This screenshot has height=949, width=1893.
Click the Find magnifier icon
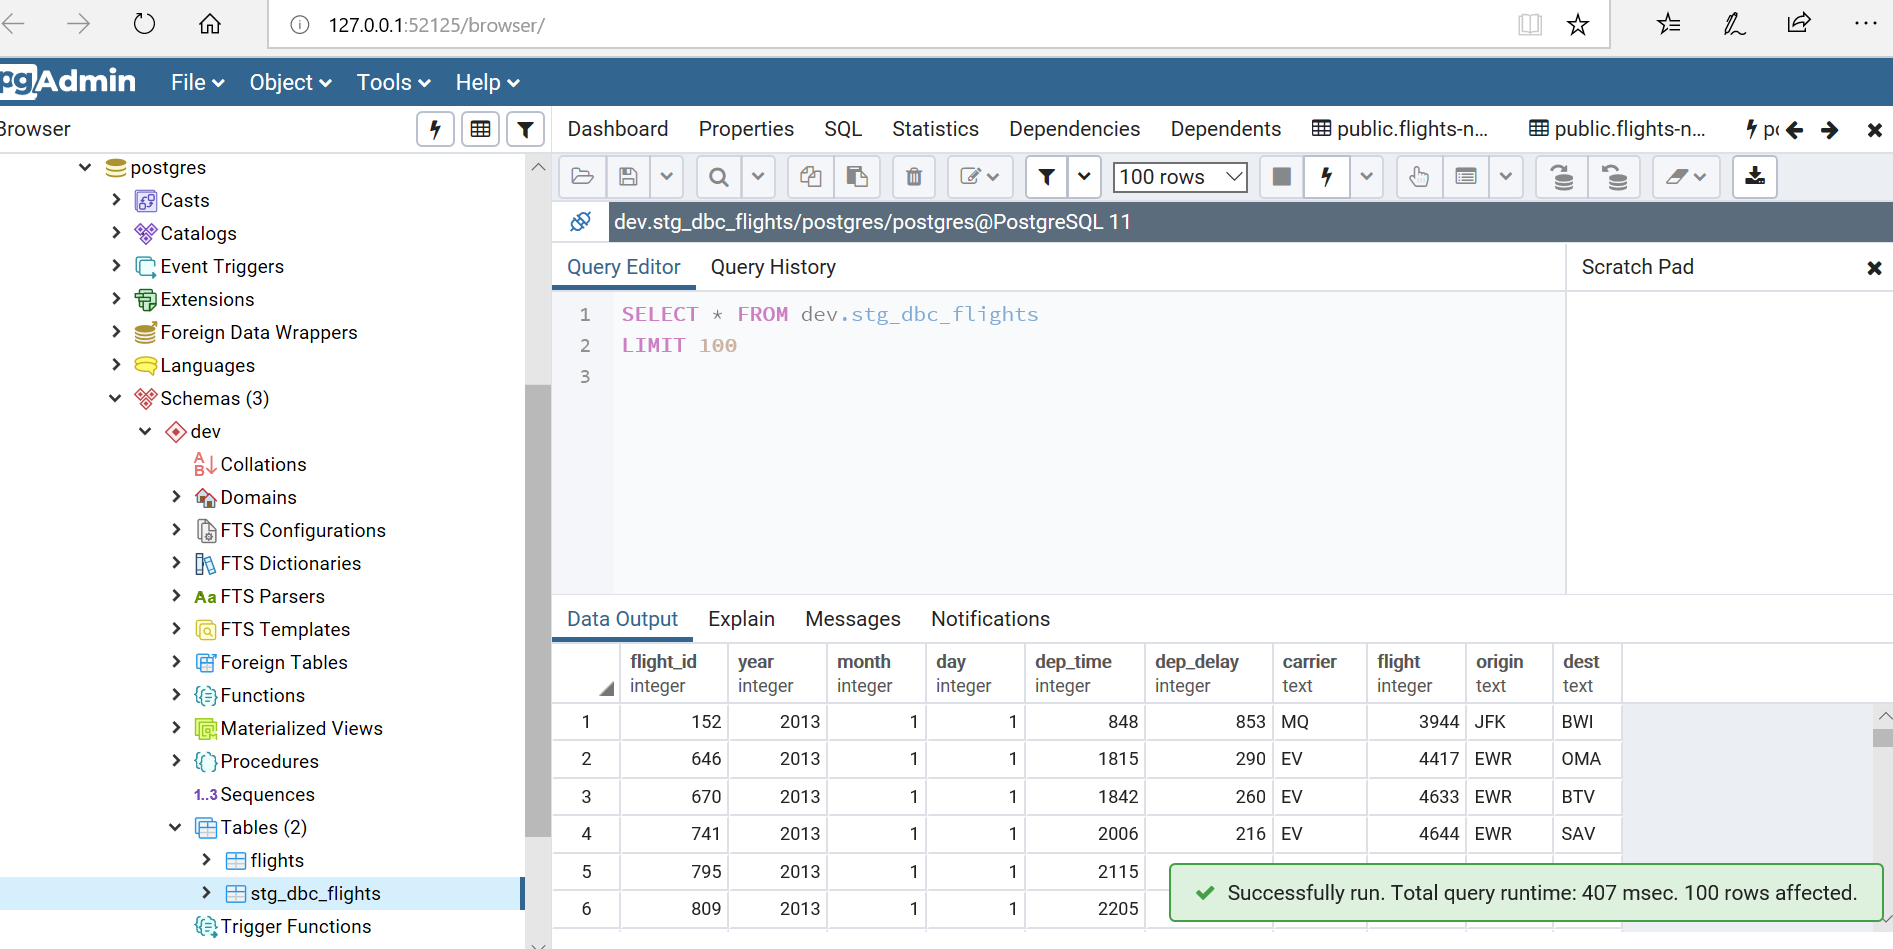tap(718, 177)
